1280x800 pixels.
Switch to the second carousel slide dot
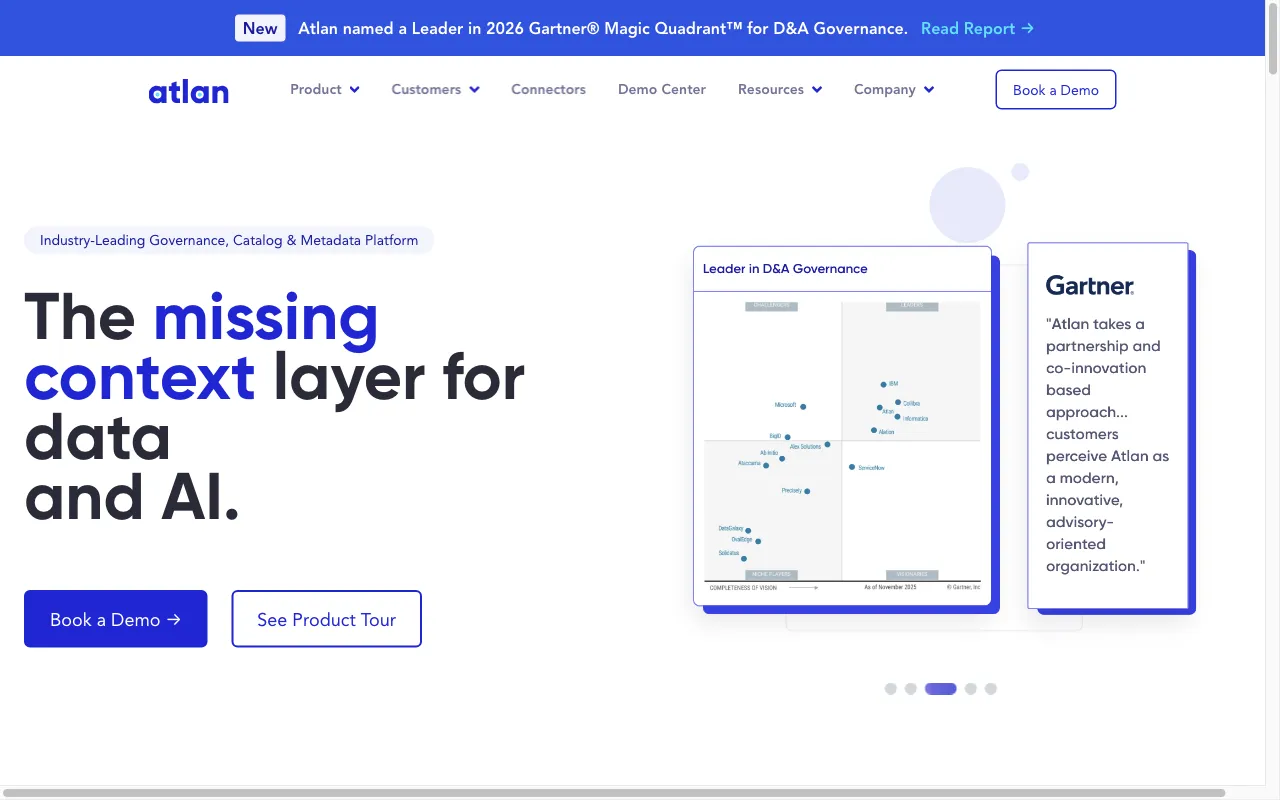tap(911, 689)
